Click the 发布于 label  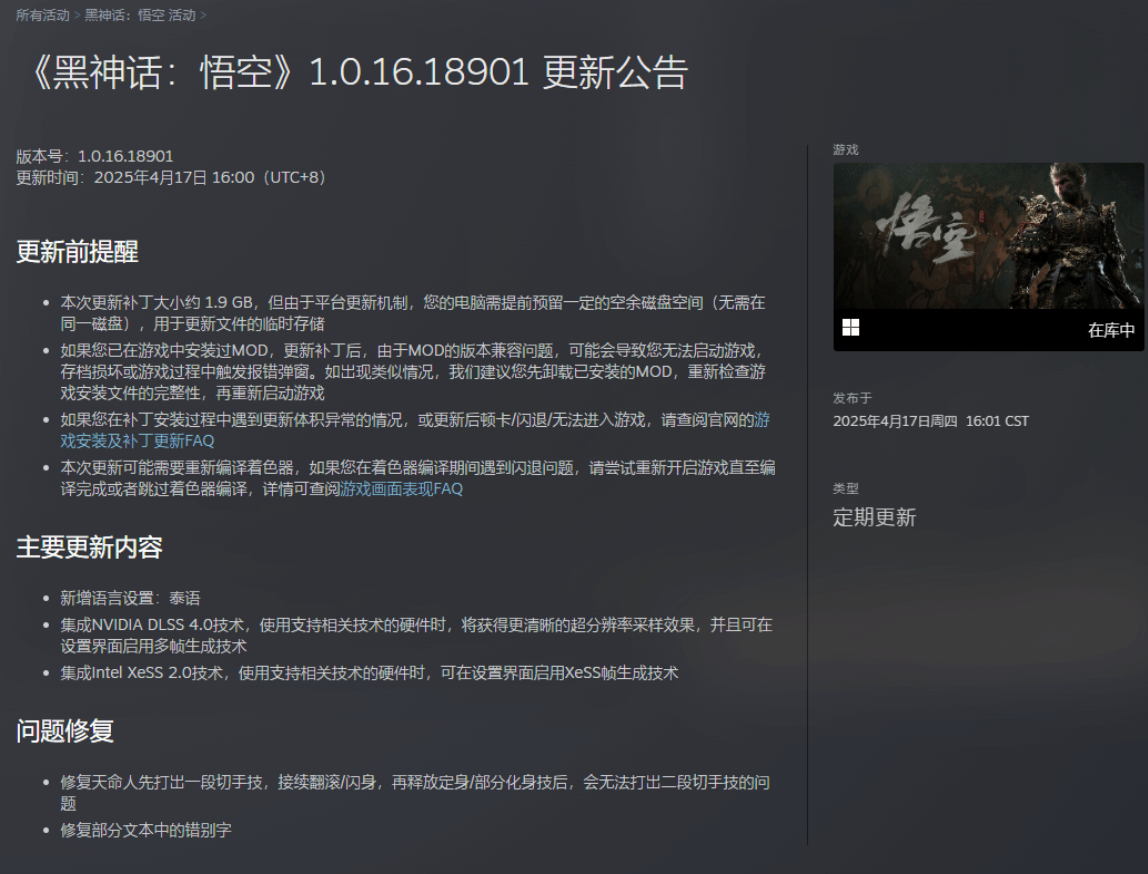(852, 398)
